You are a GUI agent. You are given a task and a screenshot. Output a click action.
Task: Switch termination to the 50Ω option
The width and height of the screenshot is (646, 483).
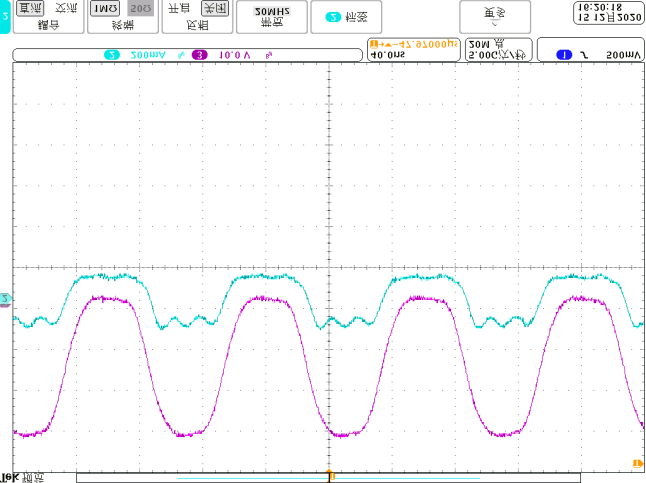pyautogui.click(x=140, y=8)
